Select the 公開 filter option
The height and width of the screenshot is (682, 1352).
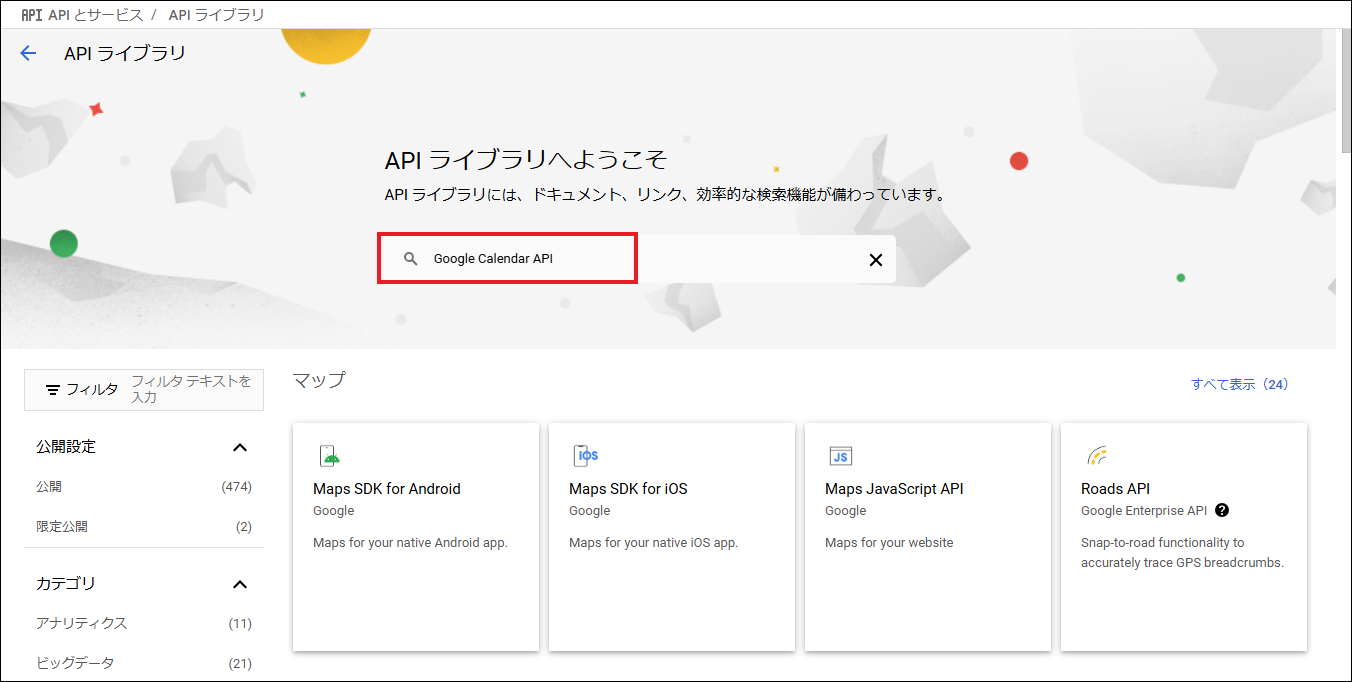point(49,487)
